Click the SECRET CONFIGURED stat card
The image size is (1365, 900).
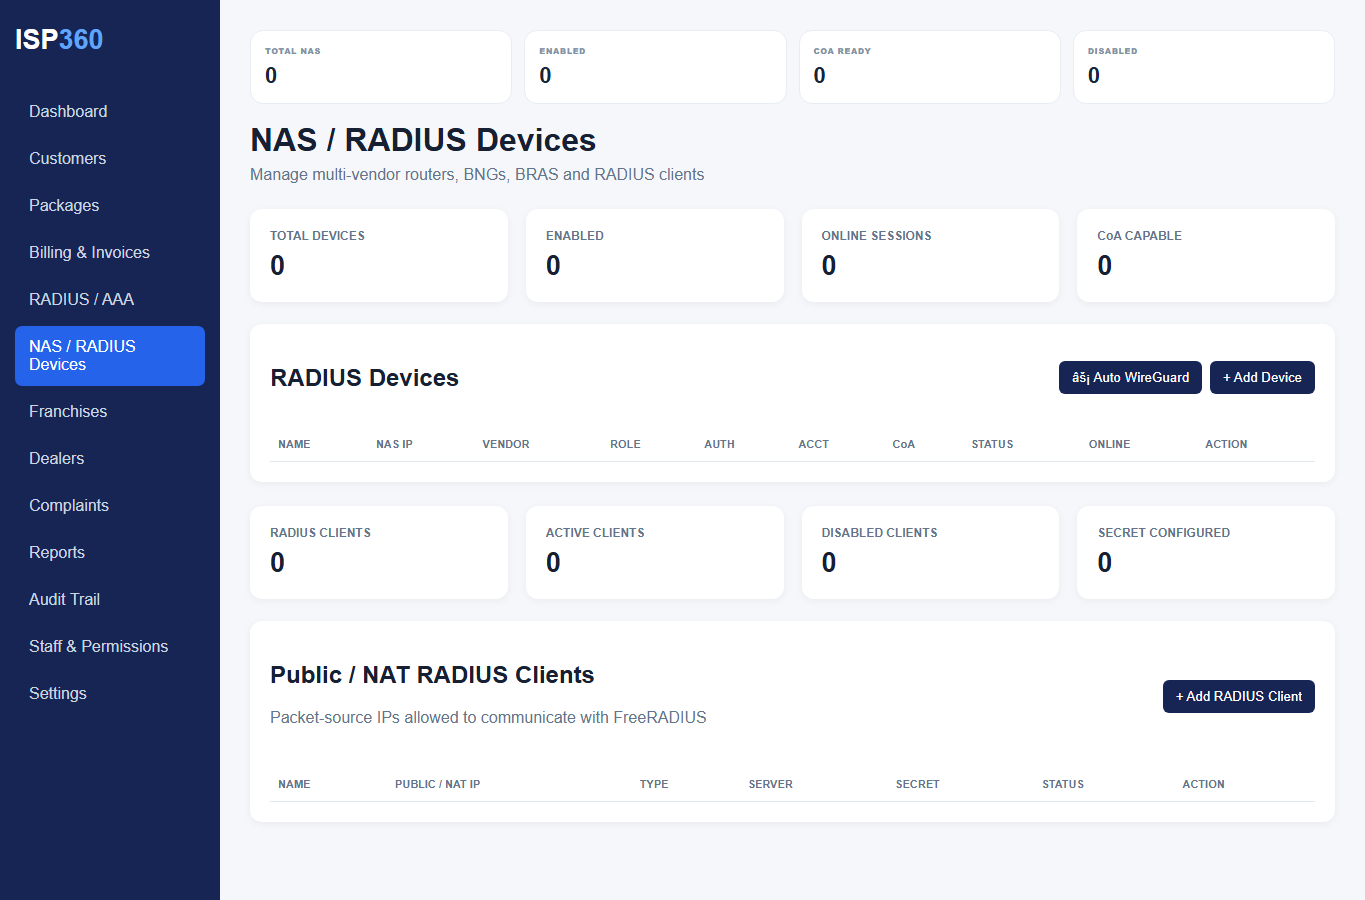coord(1206,552)
